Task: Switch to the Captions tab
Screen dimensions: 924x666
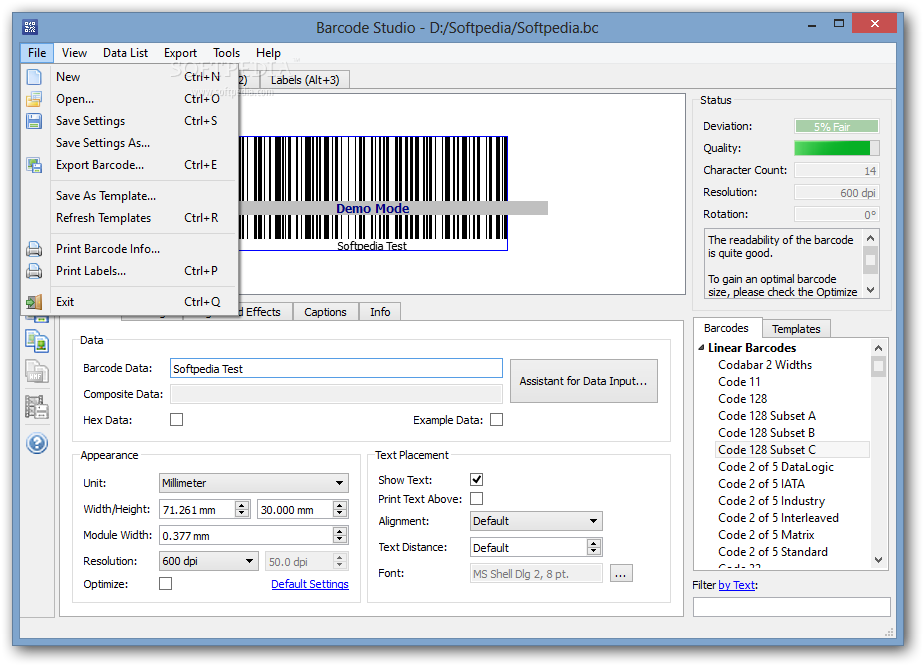Action: point(325,312)
